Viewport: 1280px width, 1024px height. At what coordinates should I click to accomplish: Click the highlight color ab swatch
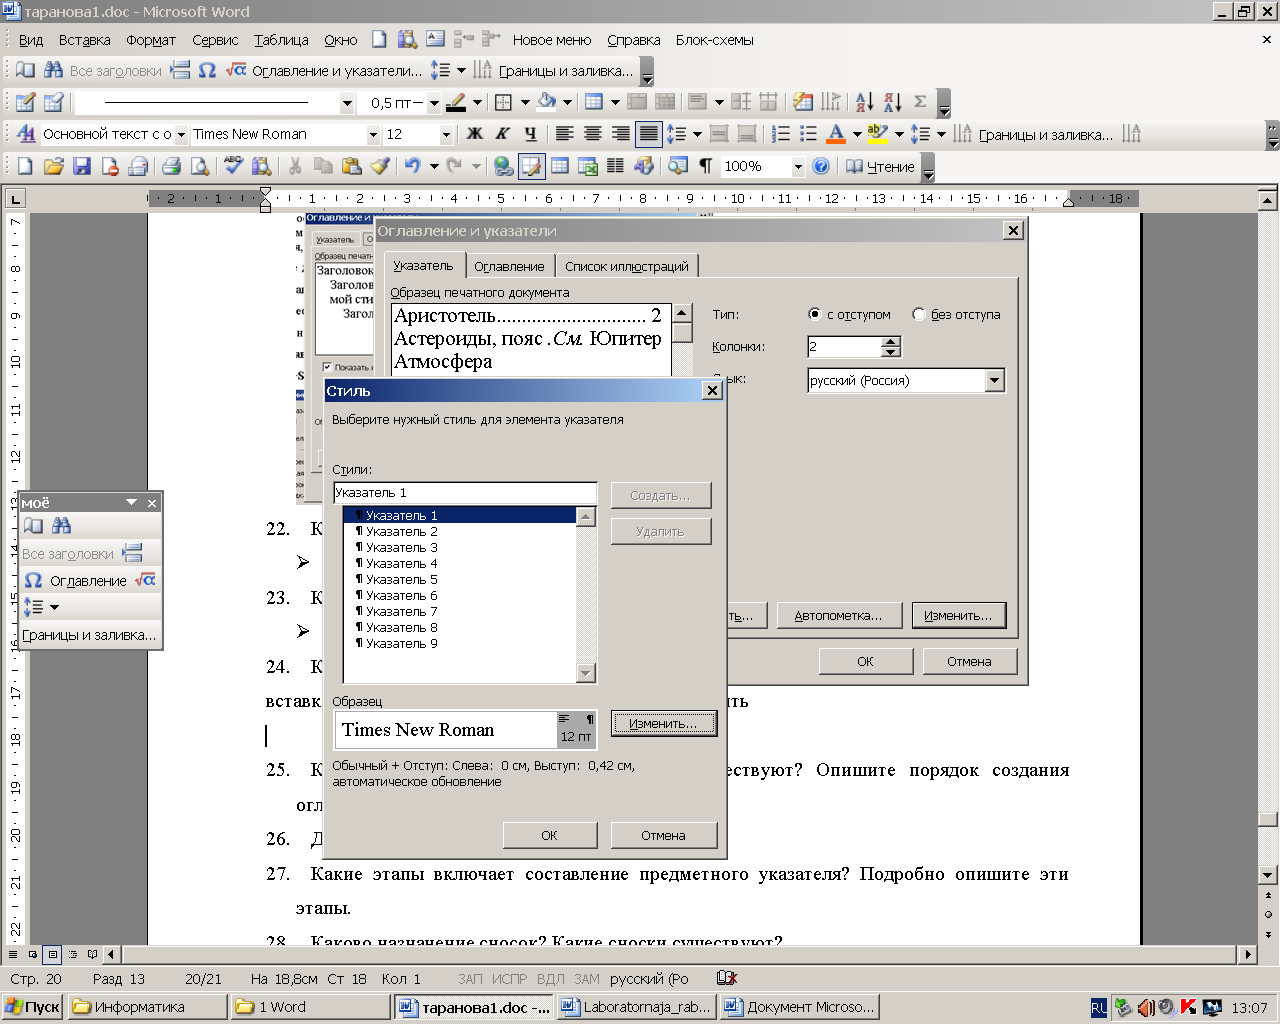coord(877,134)
